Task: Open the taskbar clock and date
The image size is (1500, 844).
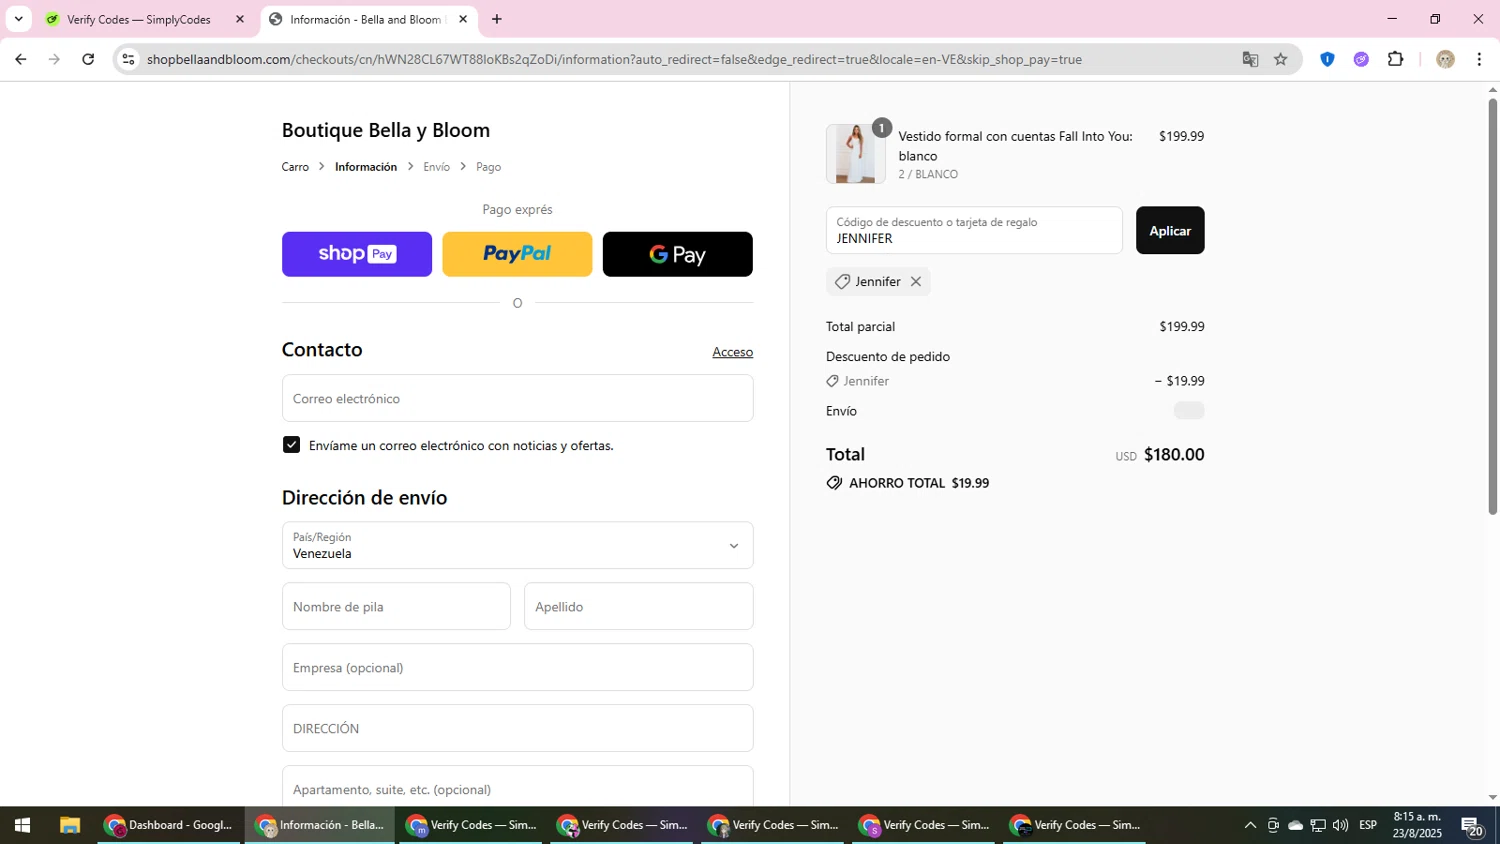Action: tap(1417, 825)
